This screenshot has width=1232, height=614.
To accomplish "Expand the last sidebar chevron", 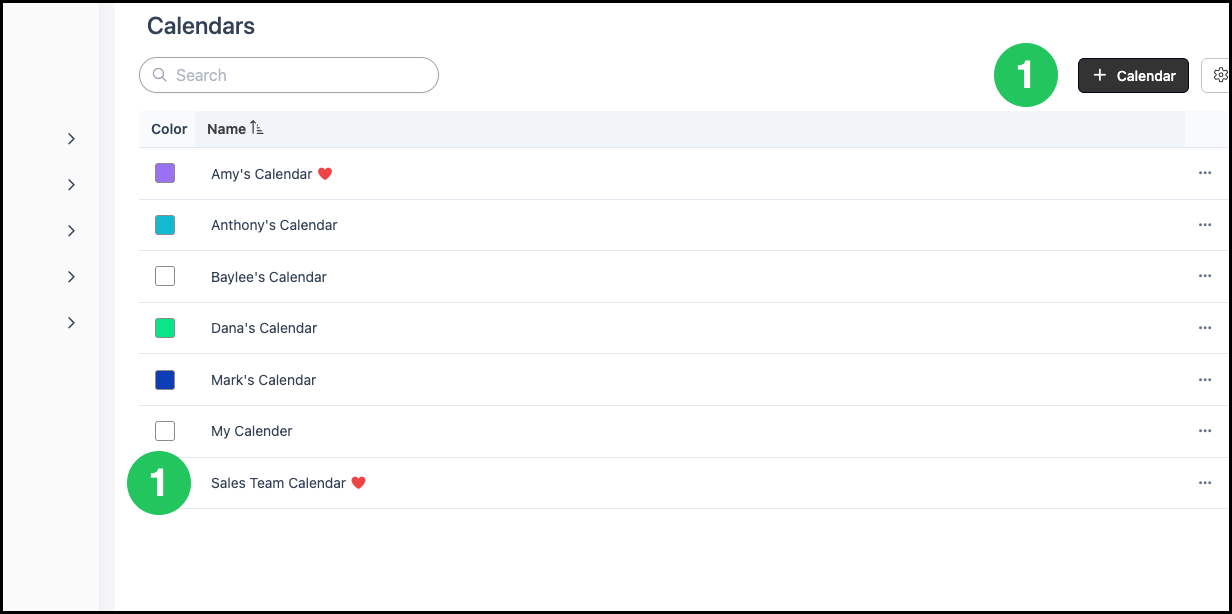I will coord(71,323).
